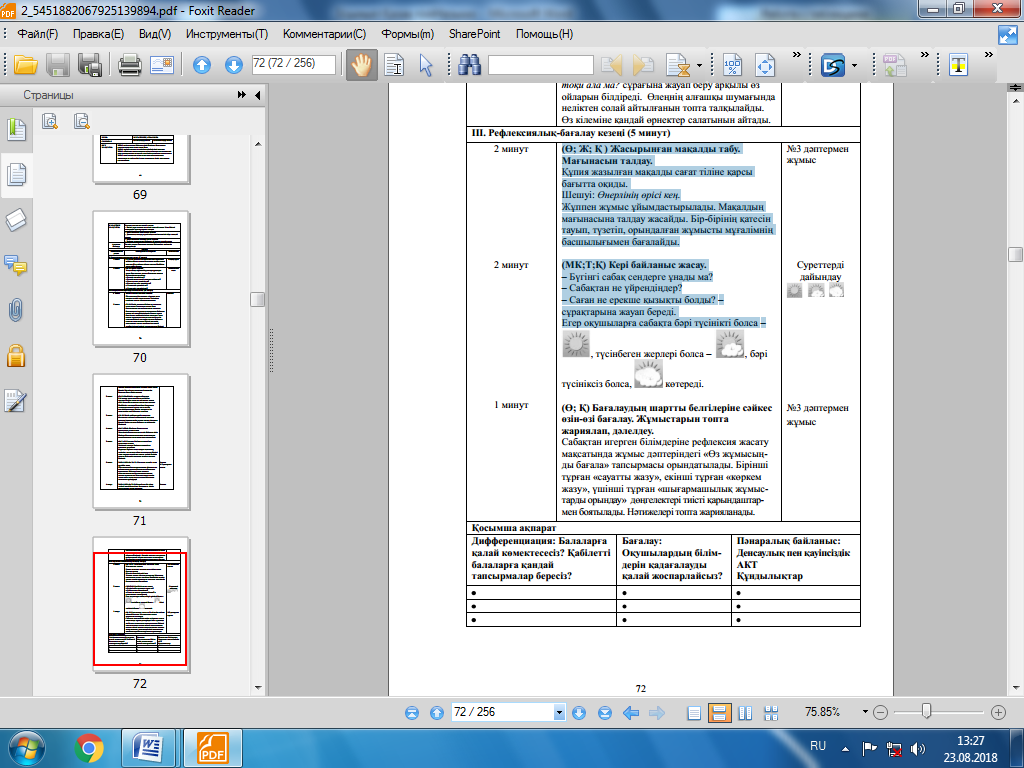Select page 71 thumbnail
The image size is (1024, 768).
pyautogui.click(x=140, y=441)
